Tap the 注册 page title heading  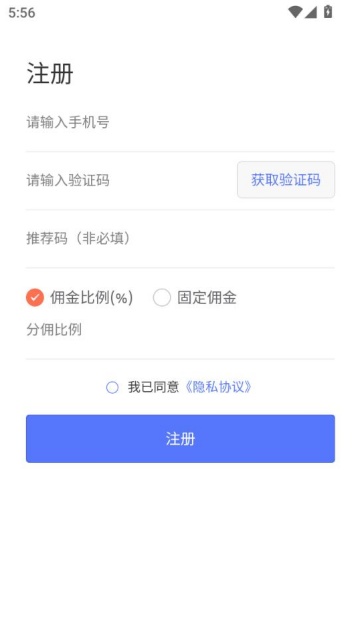(x=50, y=74)
